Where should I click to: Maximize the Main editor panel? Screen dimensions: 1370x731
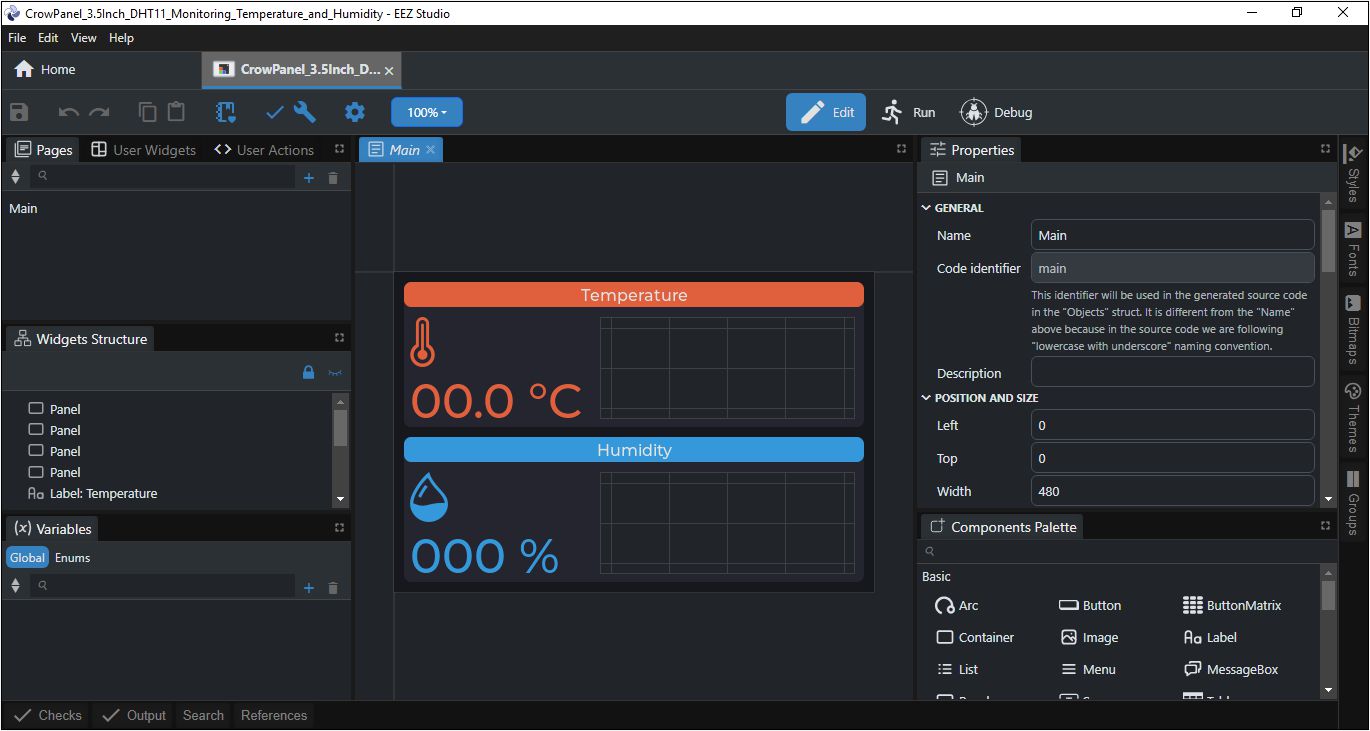pos(901,149)
